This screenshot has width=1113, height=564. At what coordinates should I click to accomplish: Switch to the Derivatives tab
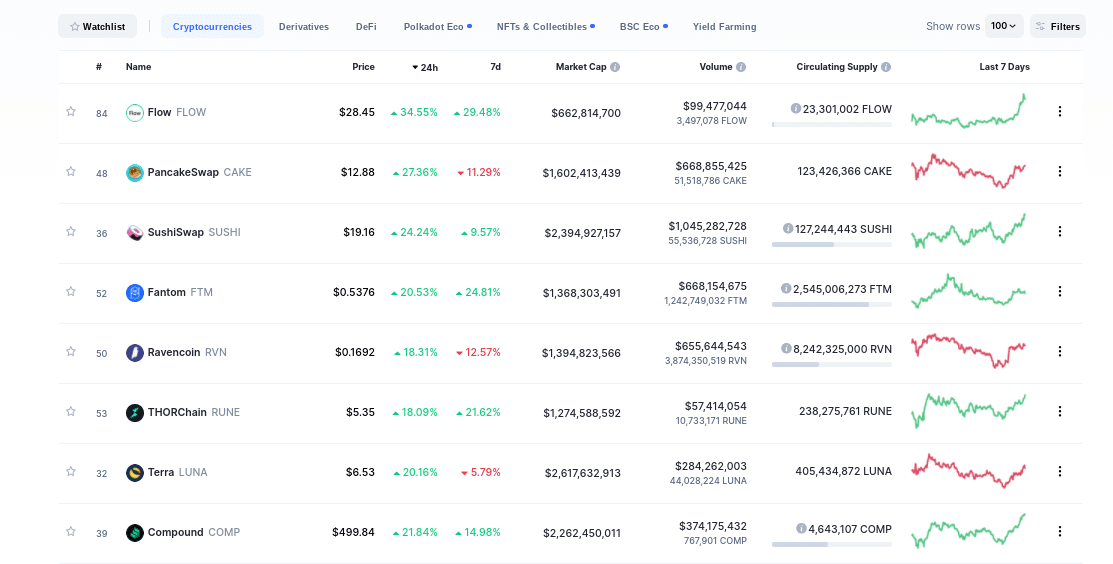tap(304, 26)
